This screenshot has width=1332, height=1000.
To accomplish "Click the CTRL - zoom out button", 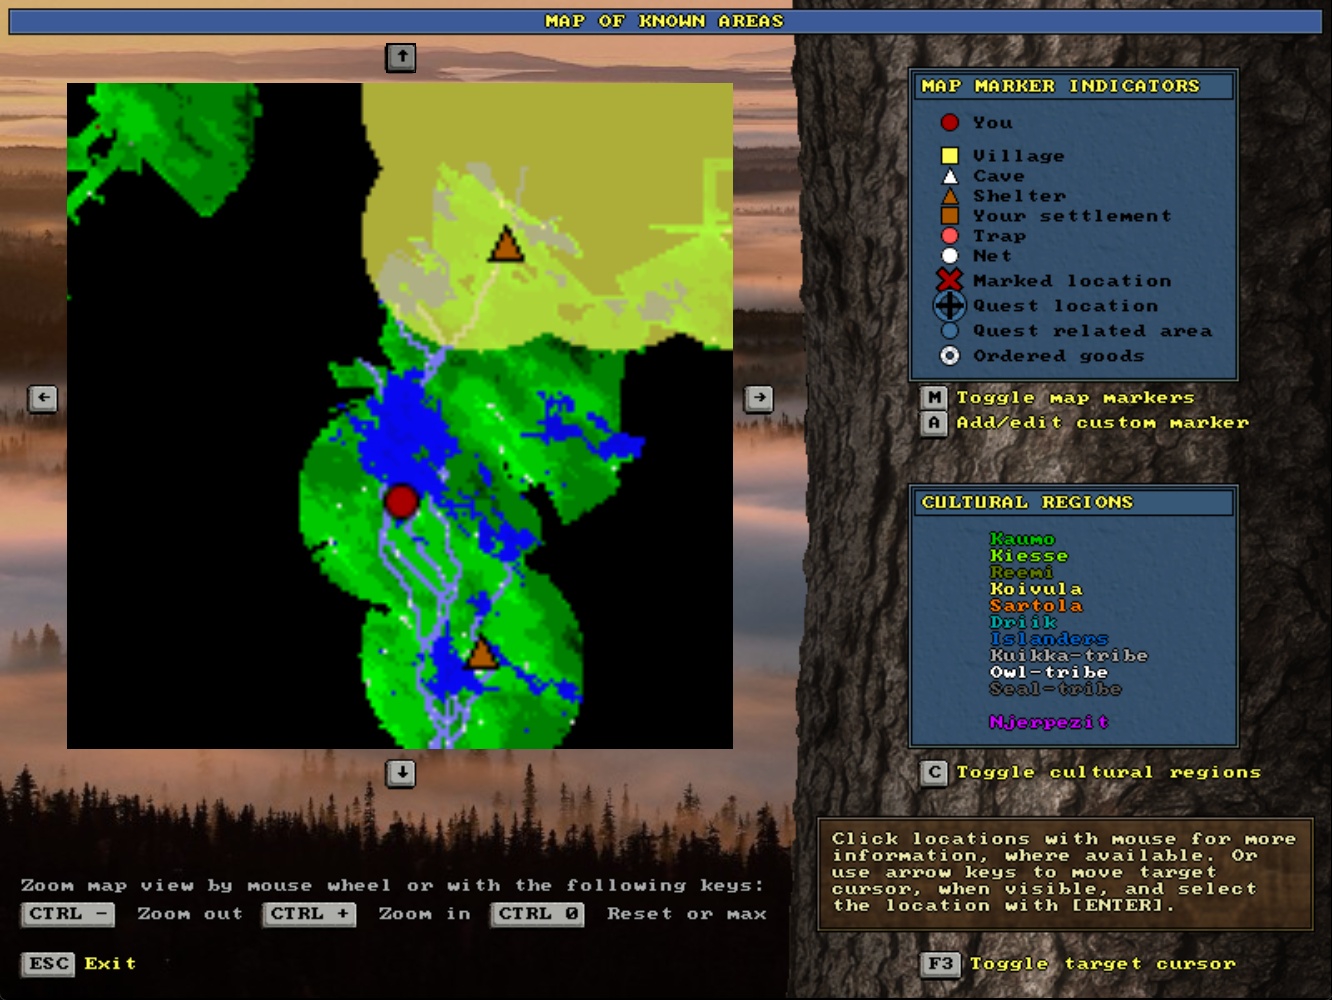I will click(x=68, y=914).
